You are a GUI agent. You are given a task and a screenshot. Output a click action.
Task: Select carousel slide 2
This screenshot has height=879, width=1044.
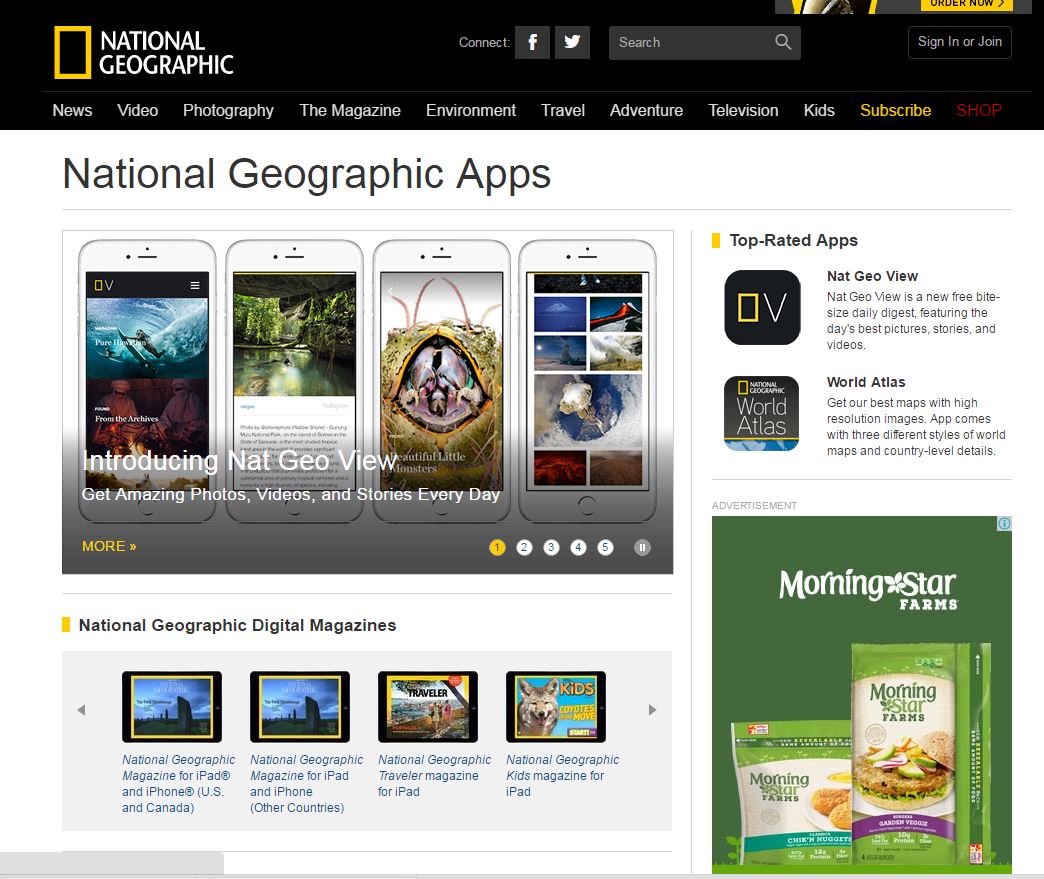[524, 547]
